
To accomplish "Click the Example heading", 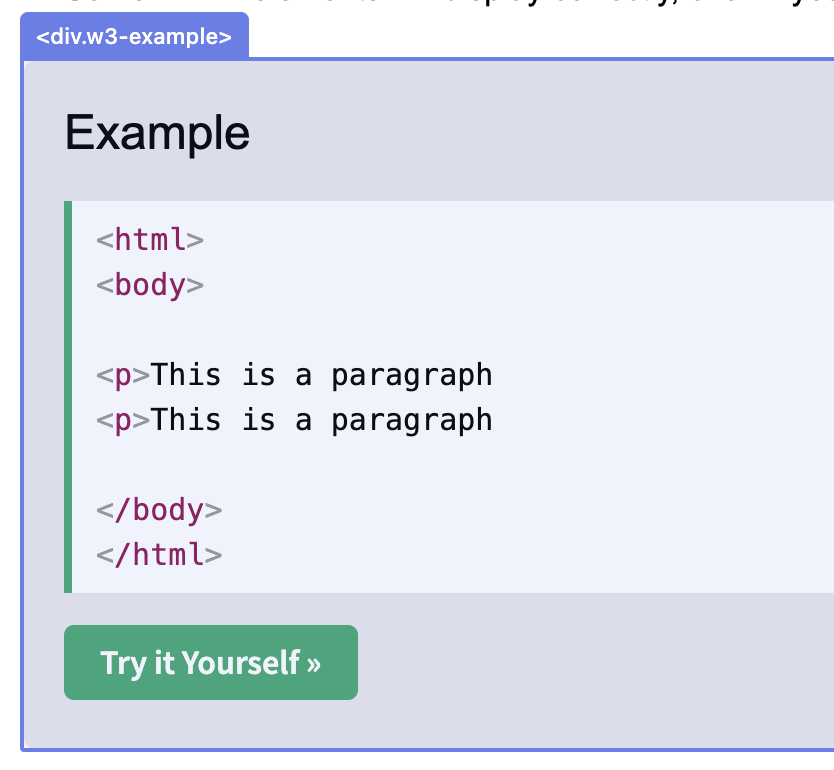I will (157, 133).
